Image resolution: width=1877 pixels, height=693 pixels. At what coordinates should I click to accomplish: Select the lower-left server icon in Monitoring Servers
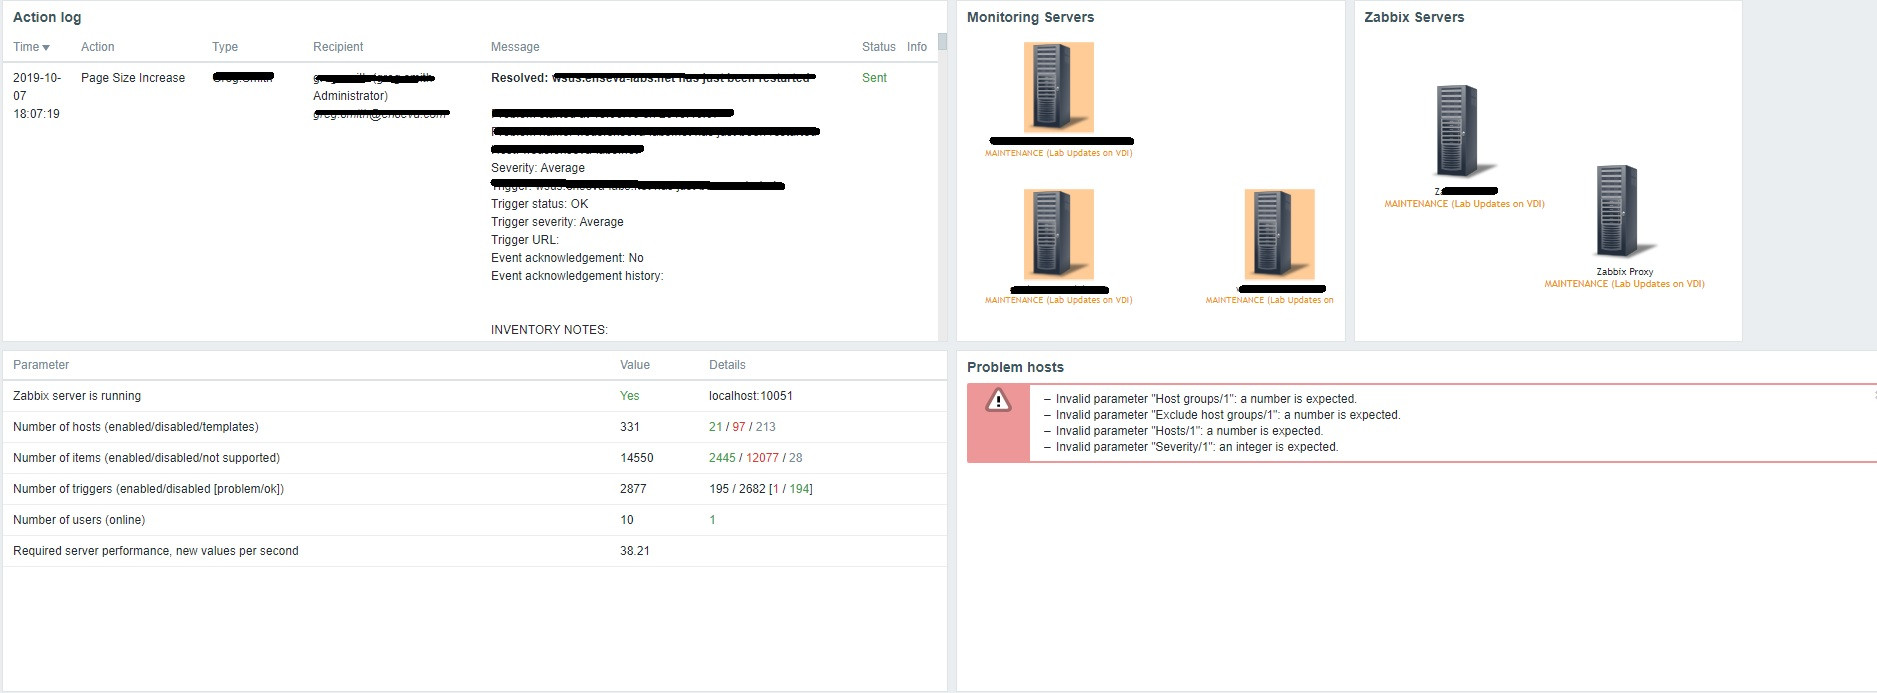click(x=1058, y=234)
